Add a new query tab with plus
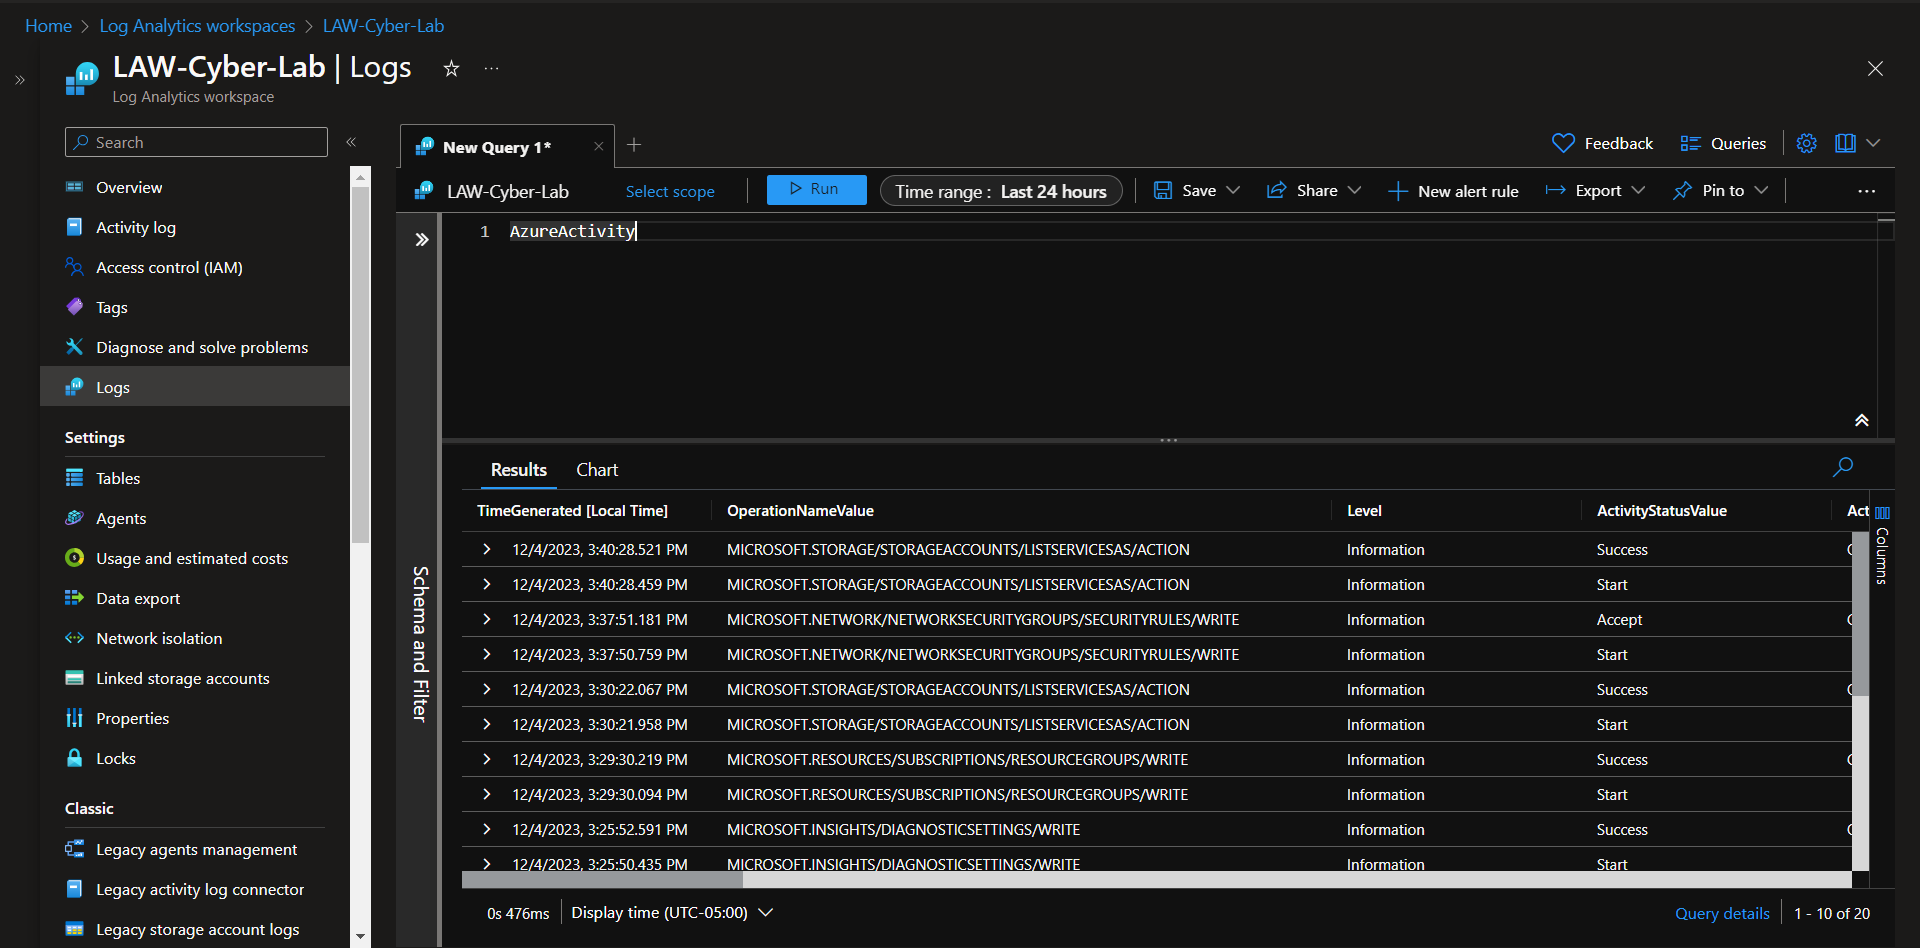This screenshot has height=948, width=1920. tap(634, 145)
